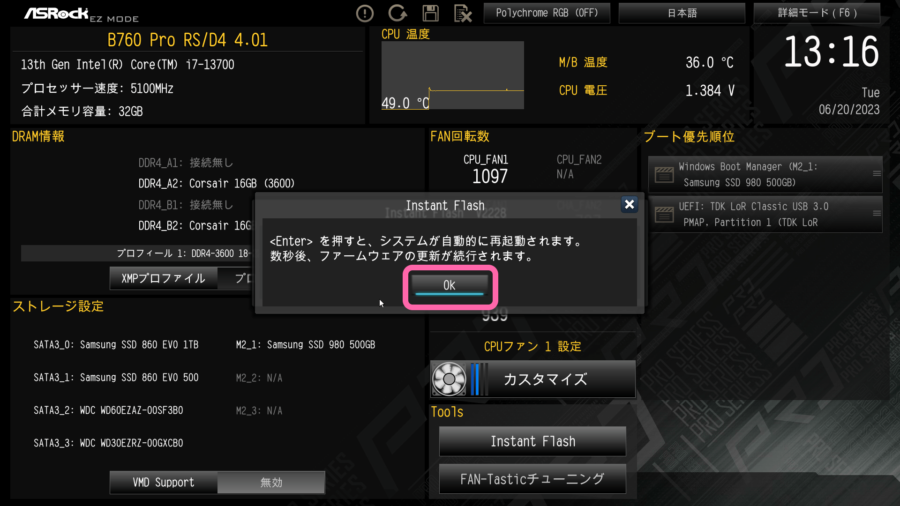900x506 pixels.
Task: Switch to 詳細モード (F6)
Action: click(x=817, y=13)
